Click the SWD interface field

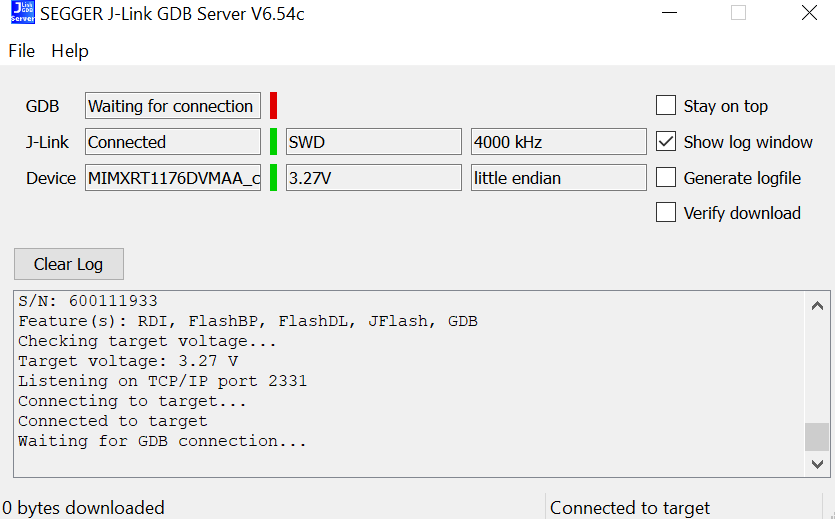coord(373,142)
